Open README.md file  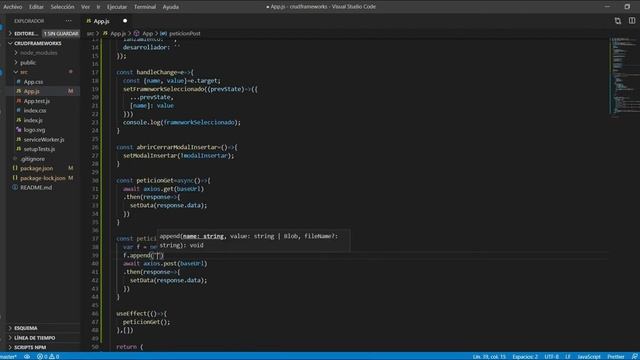pos(36,187)
